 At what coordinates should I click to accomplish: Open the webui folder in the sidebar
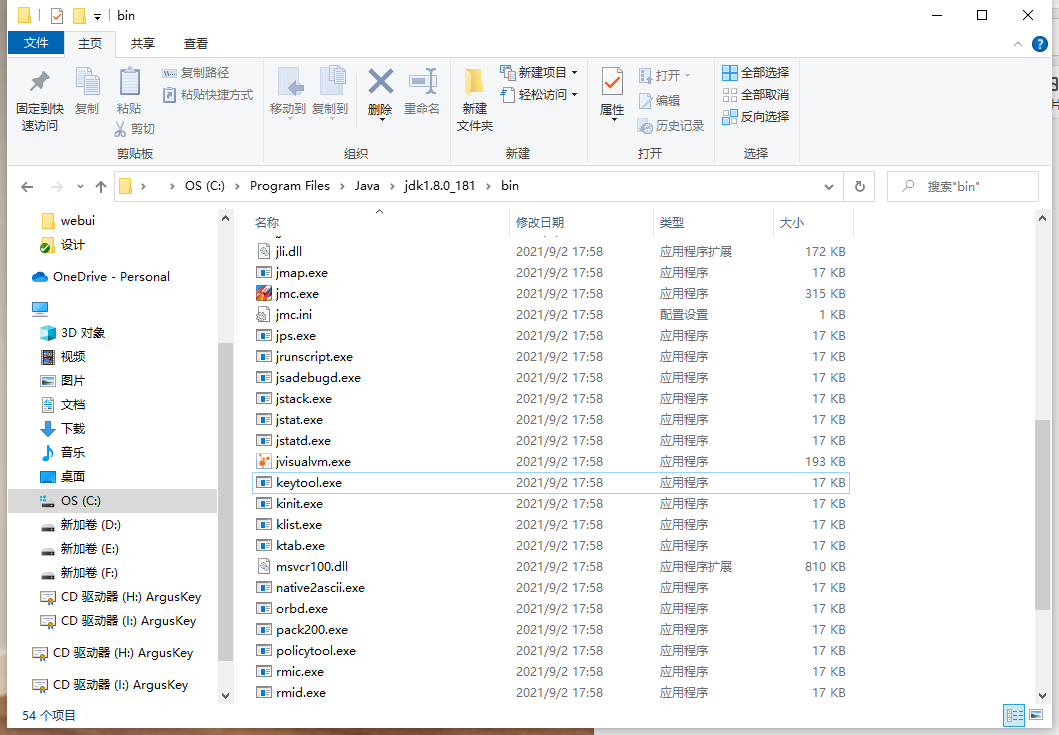coord(68,221)
